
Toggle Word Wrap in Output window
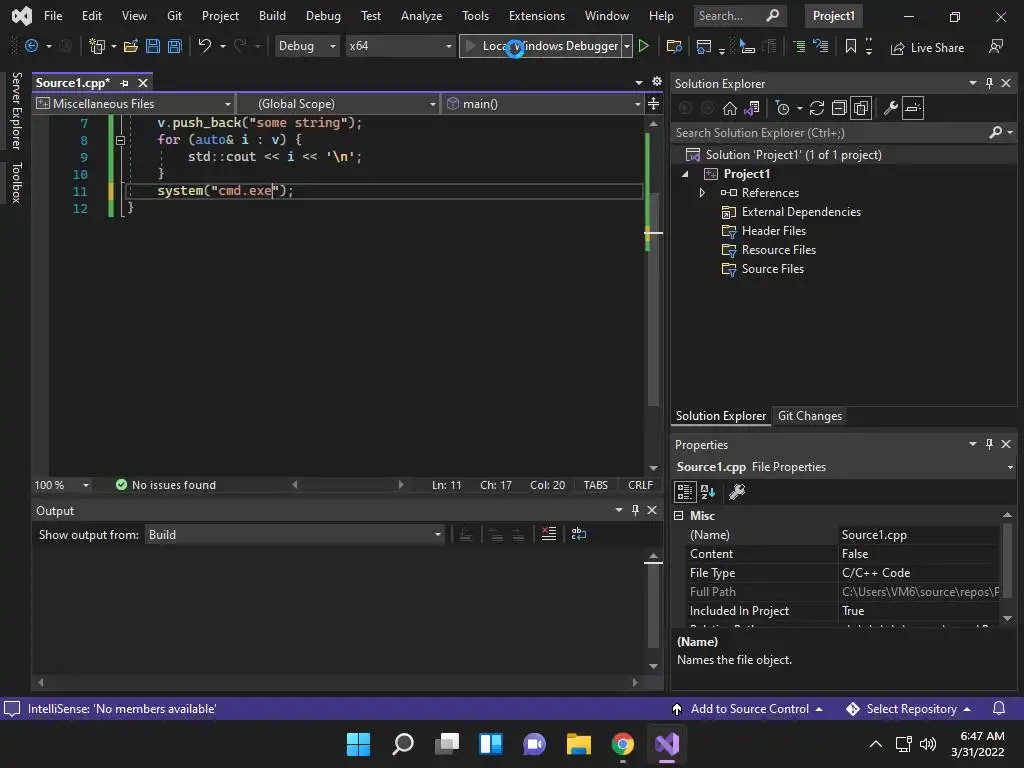click(579, 534)
